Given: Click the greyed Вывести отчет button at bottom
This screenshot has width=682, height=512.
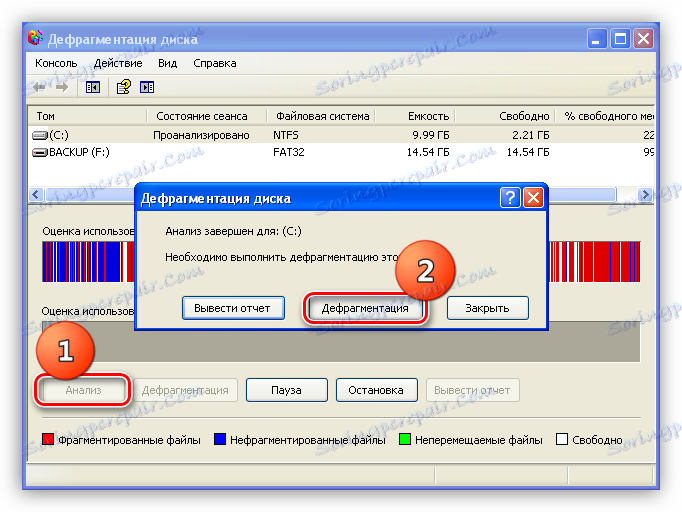Looking at the screenshot, I should click(472, 390).
